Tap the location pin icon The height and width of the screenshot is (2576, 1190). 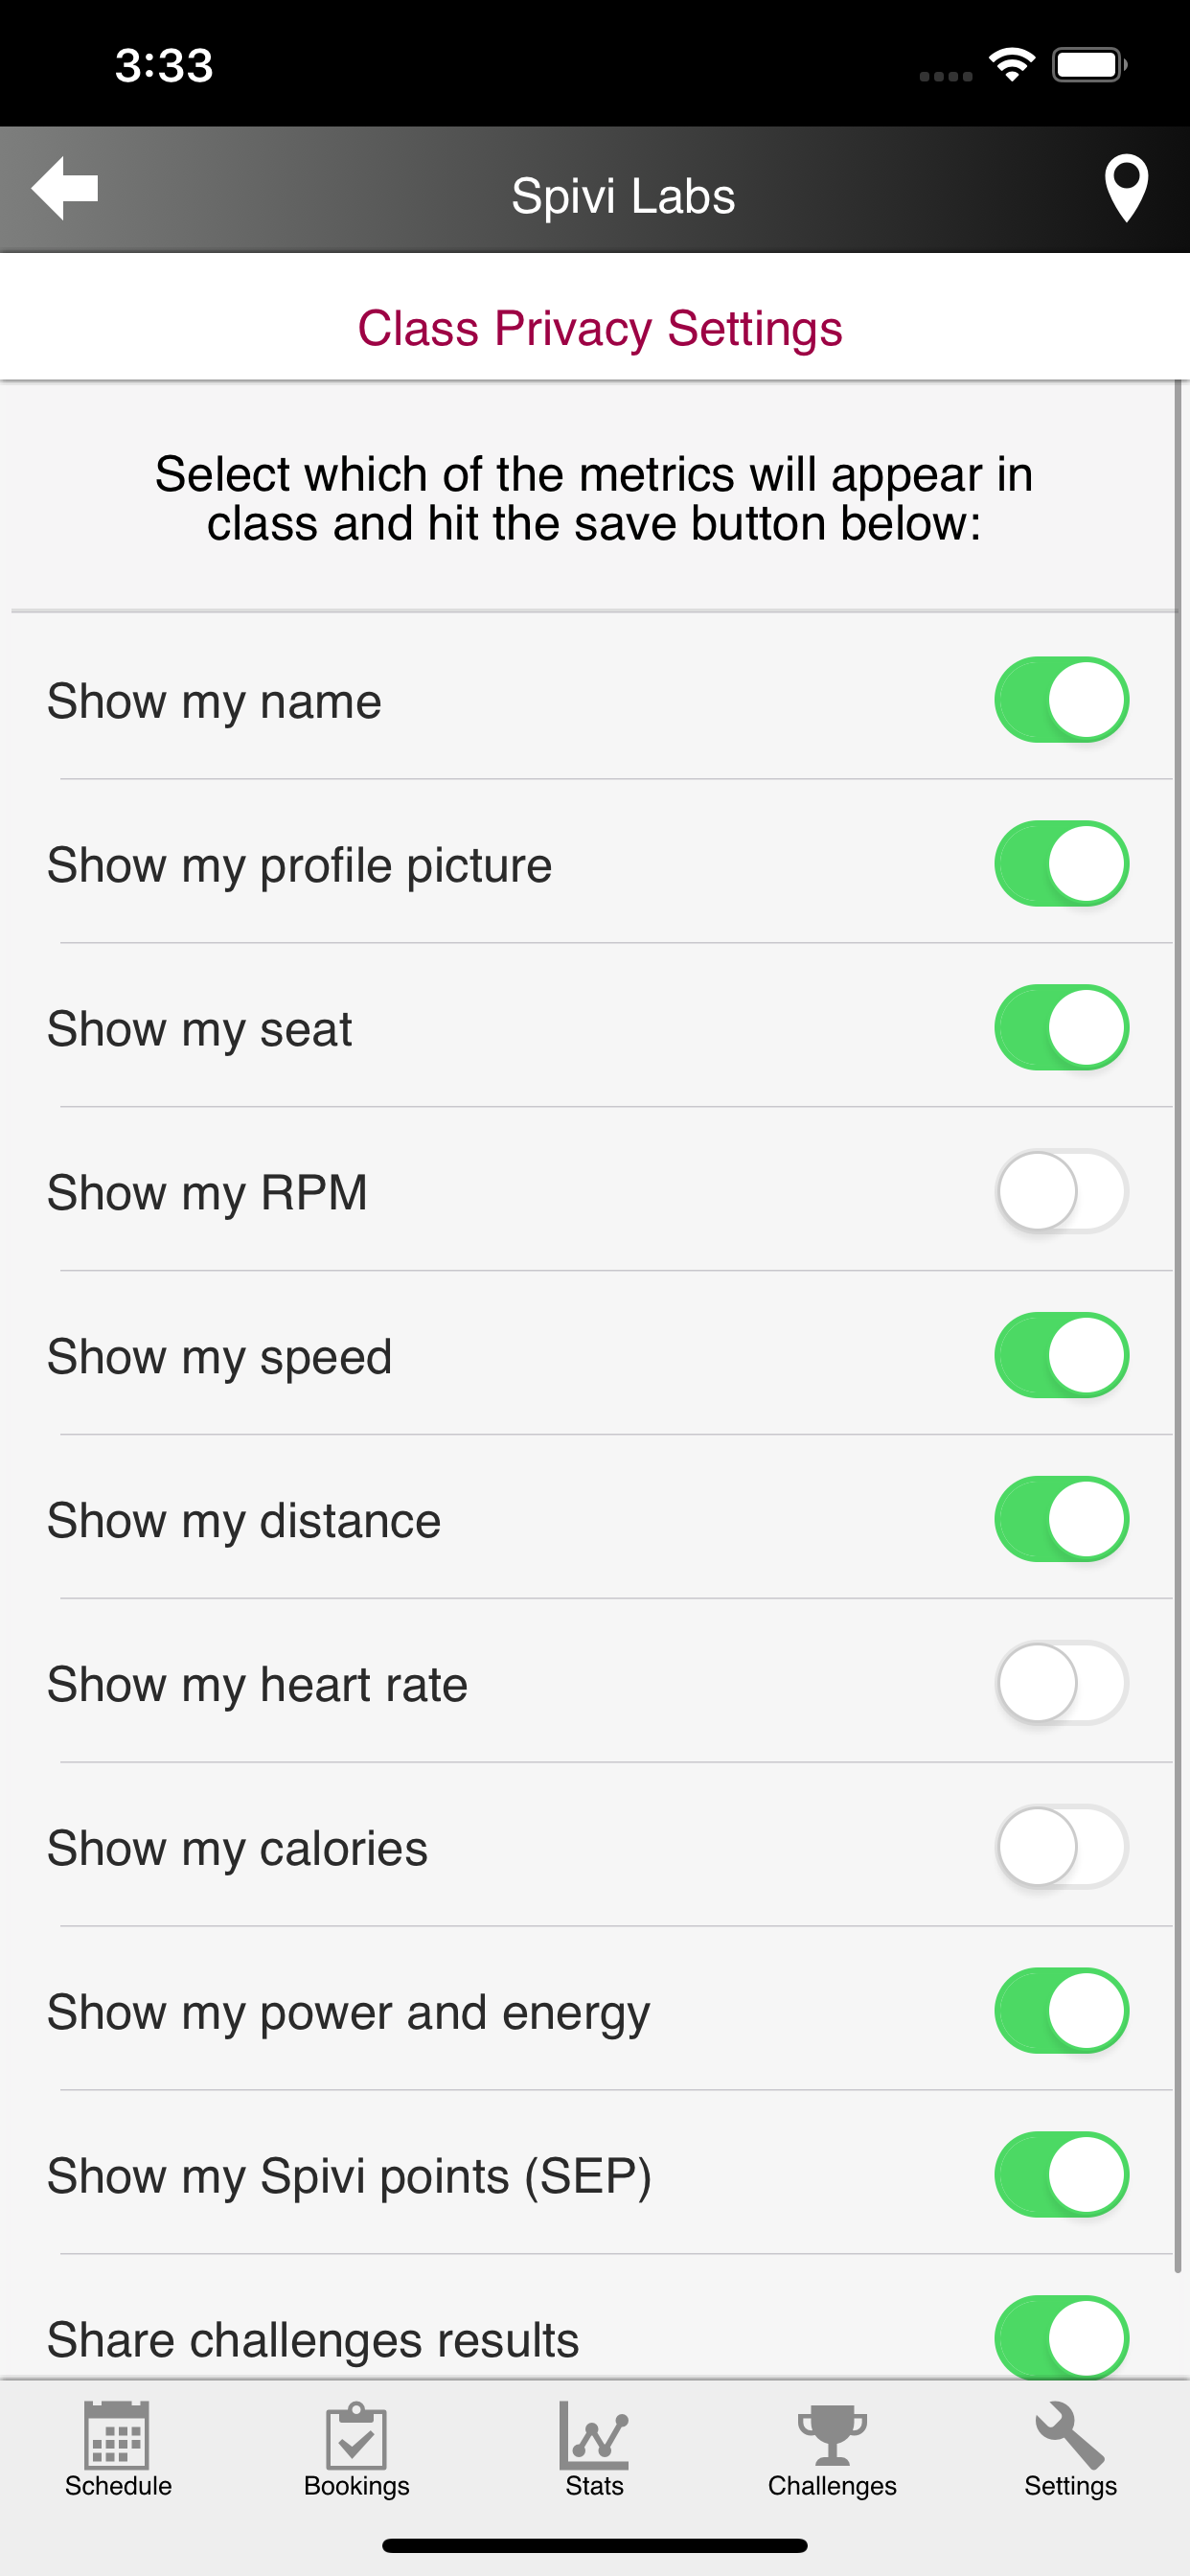coord(1125,188)
